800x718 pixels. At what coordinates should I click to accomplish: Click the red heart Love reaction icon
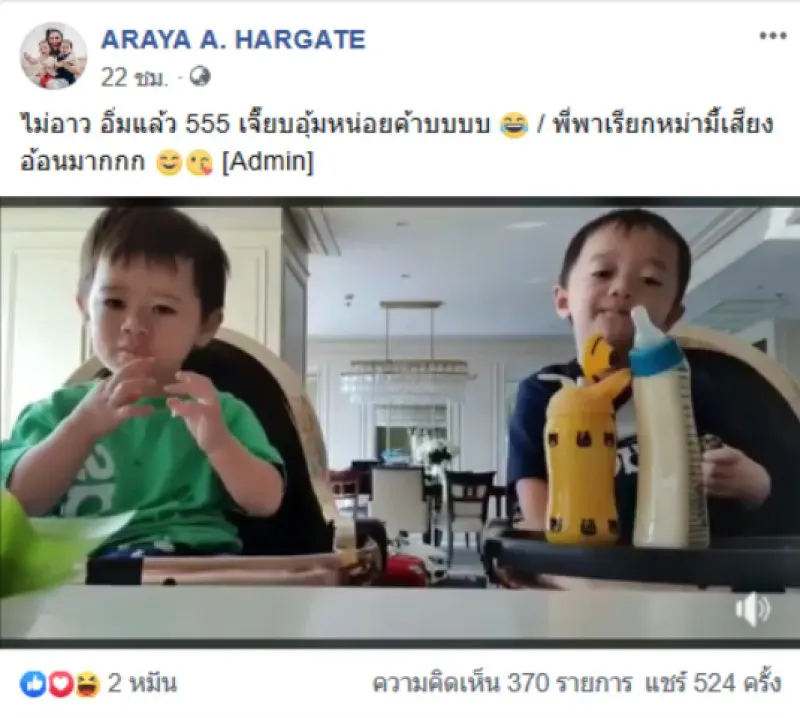tap(60, 684)
